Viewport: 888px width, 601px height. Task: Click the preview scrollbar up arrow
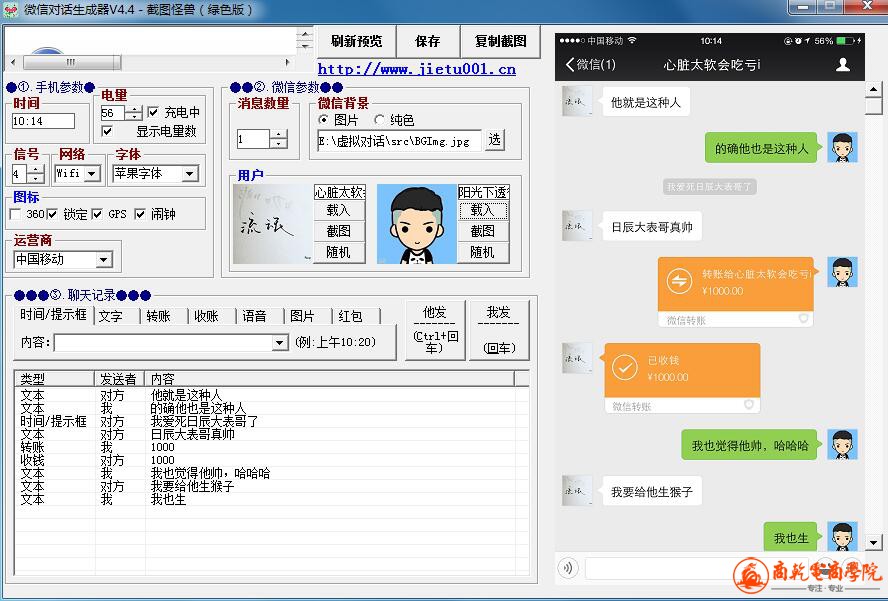(873, 89)
